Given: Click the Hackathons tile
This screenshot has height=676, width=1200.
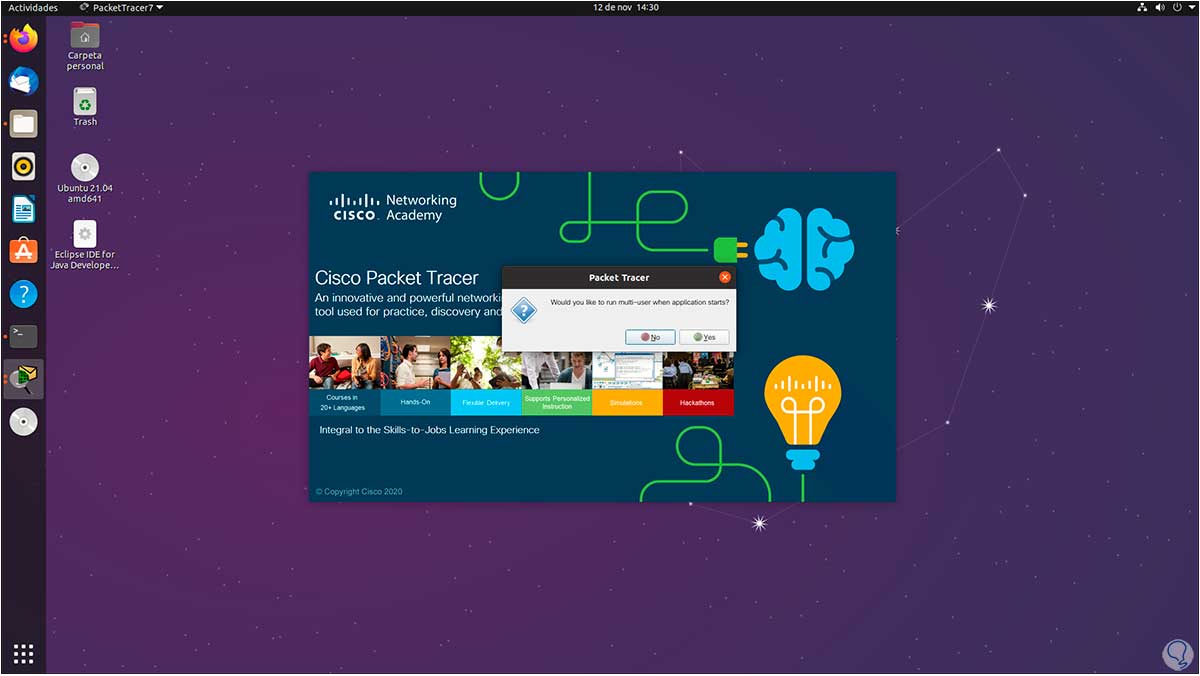Looking at the screenshot, I should point(698,402).
